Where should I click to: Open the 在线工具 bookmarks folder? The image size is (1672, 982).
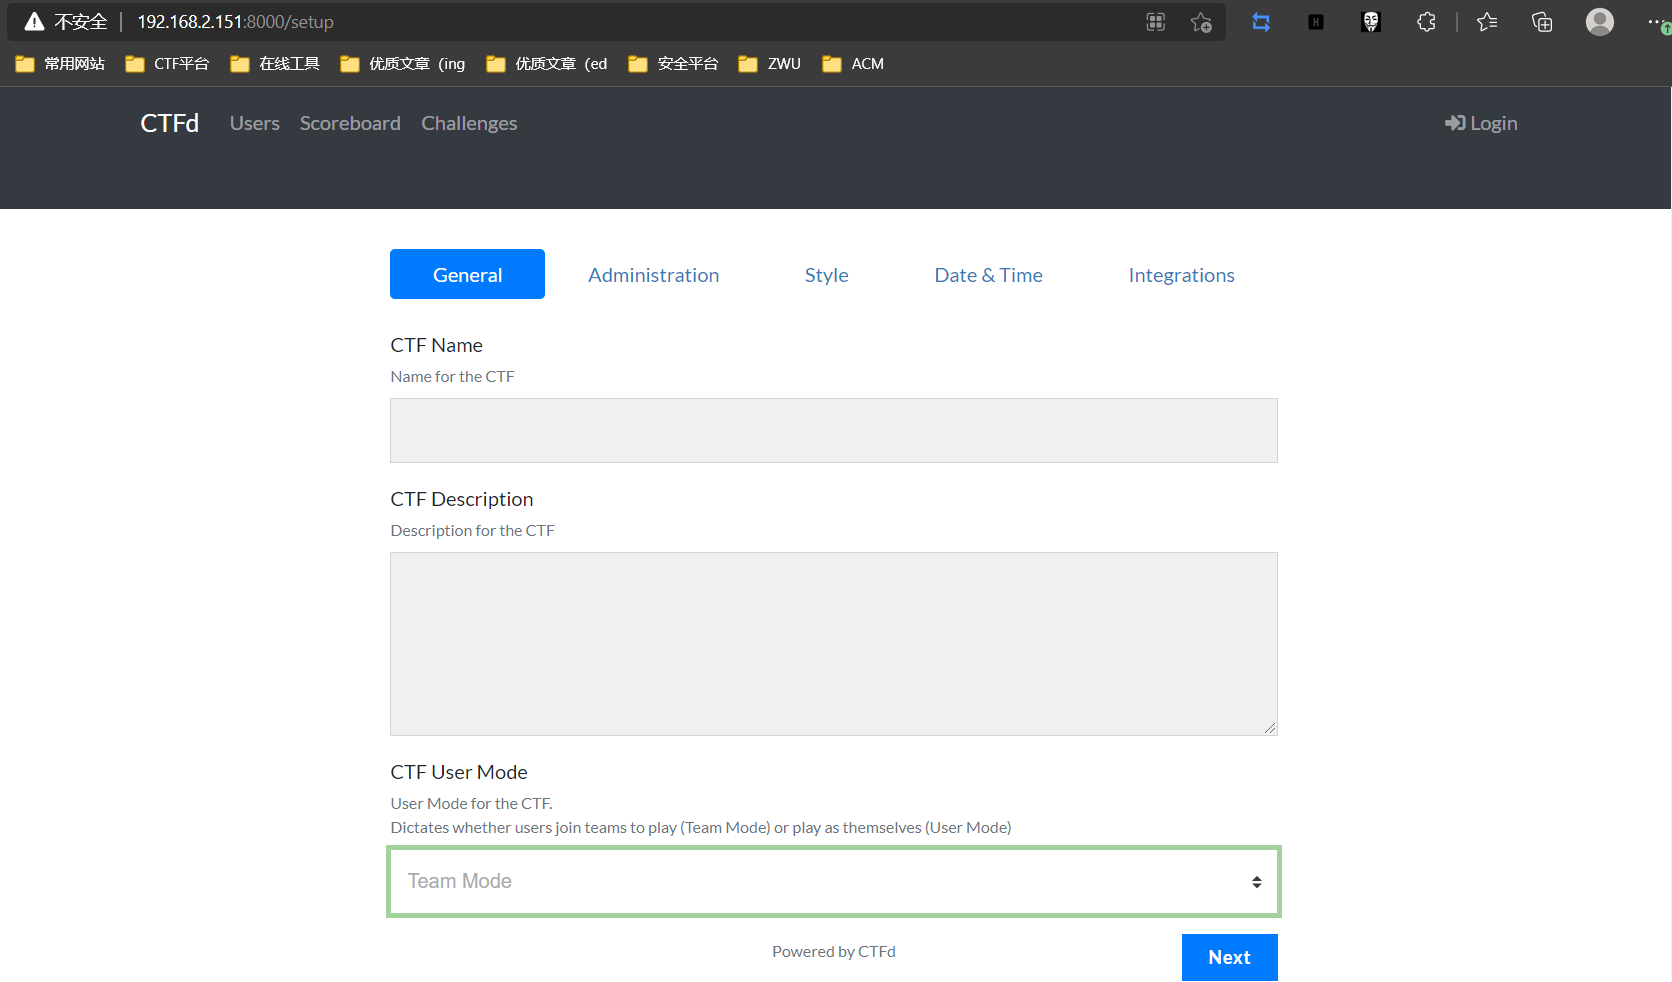pos(275,64)
